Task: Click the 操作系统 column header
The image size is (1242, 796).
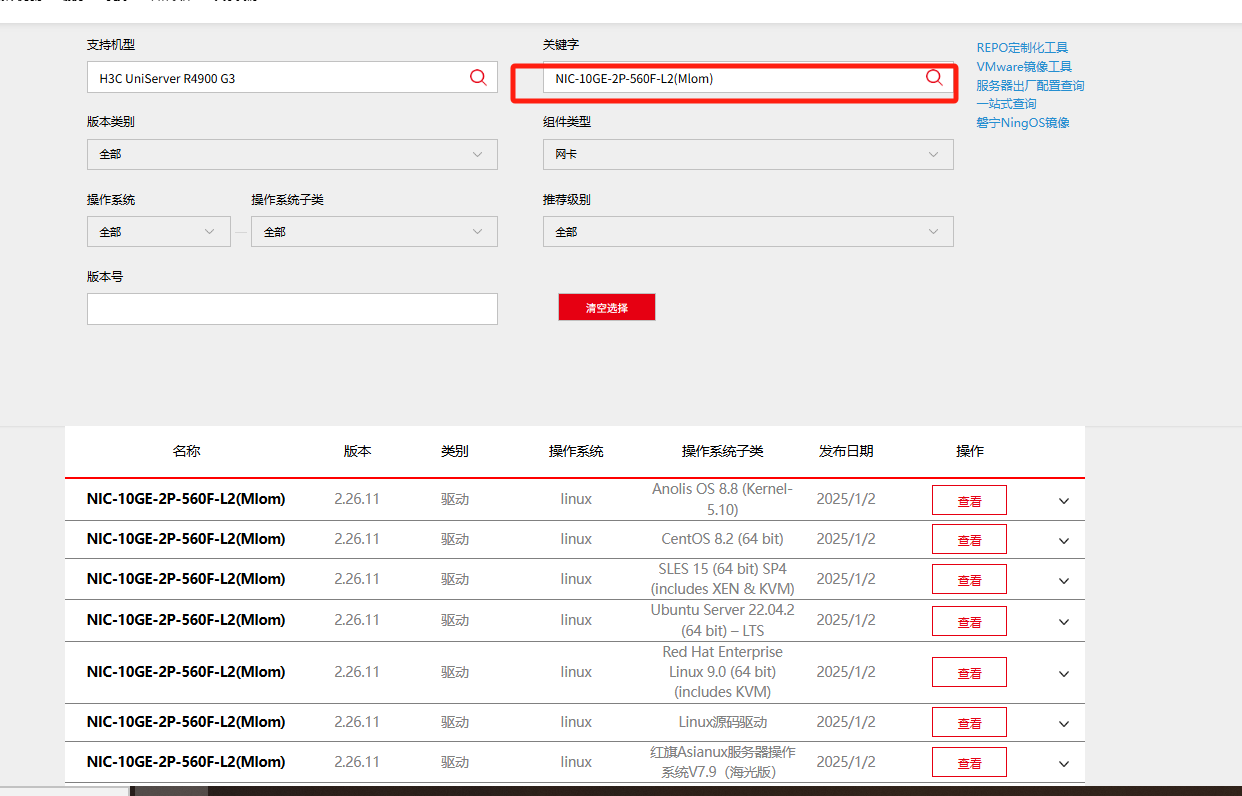Action: [x=576, y=451]
